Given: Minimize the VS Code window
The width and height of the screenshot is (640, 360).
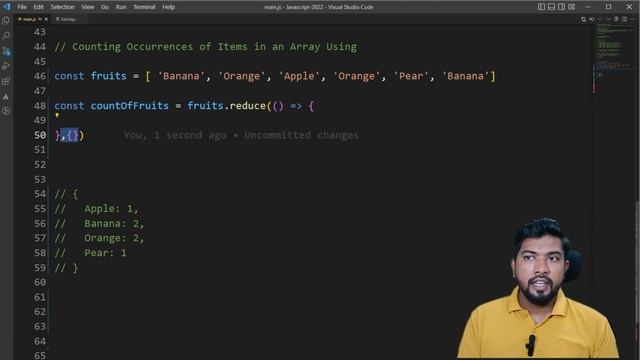Looking at the screenshot, I should 588,7.
